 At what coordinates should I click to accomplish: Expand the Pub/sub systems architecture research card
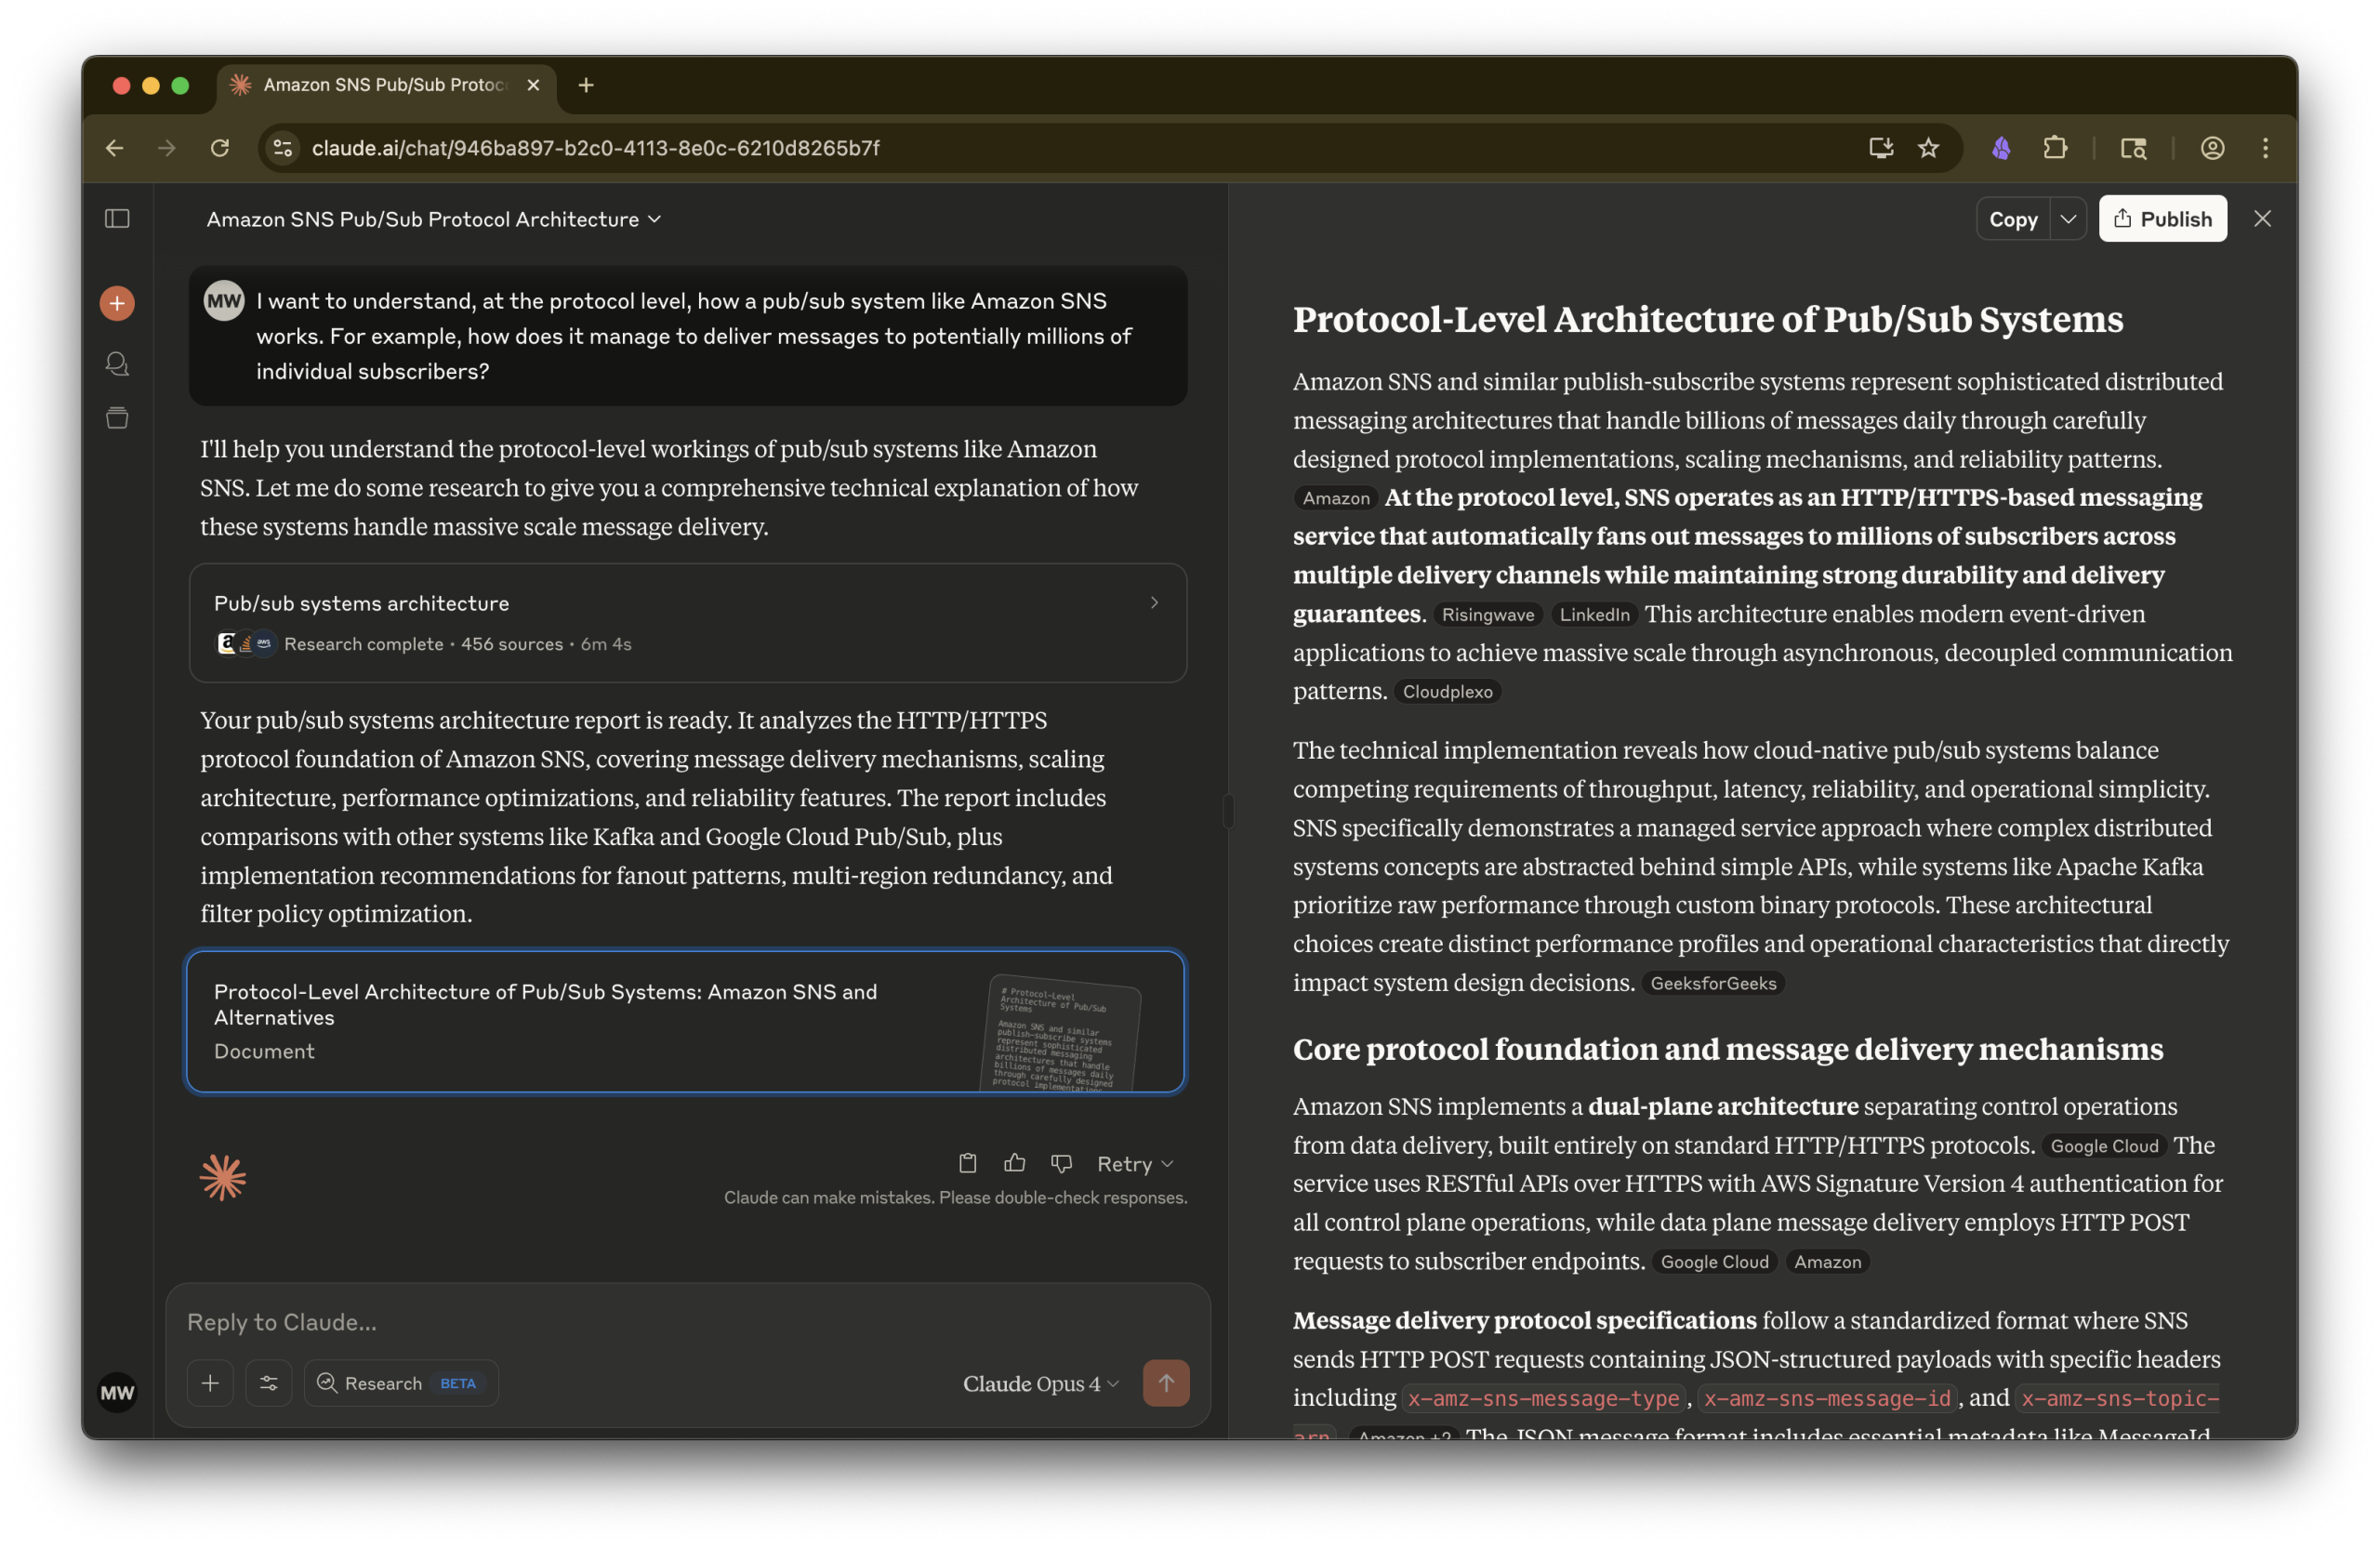pos(687,622)
